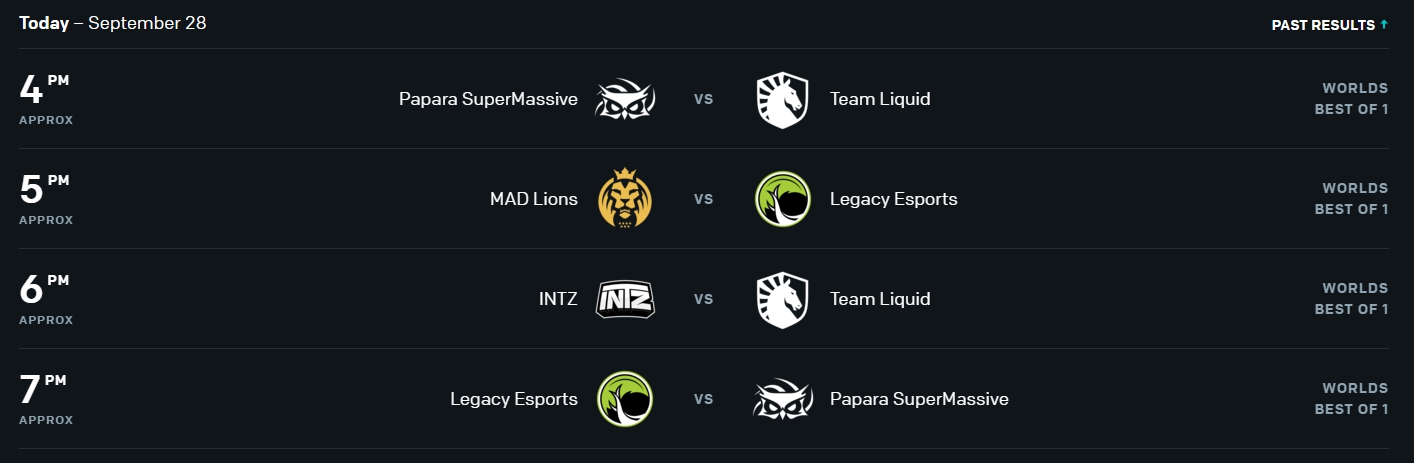Open the INTZ team logo

click(x=625, y=299)
